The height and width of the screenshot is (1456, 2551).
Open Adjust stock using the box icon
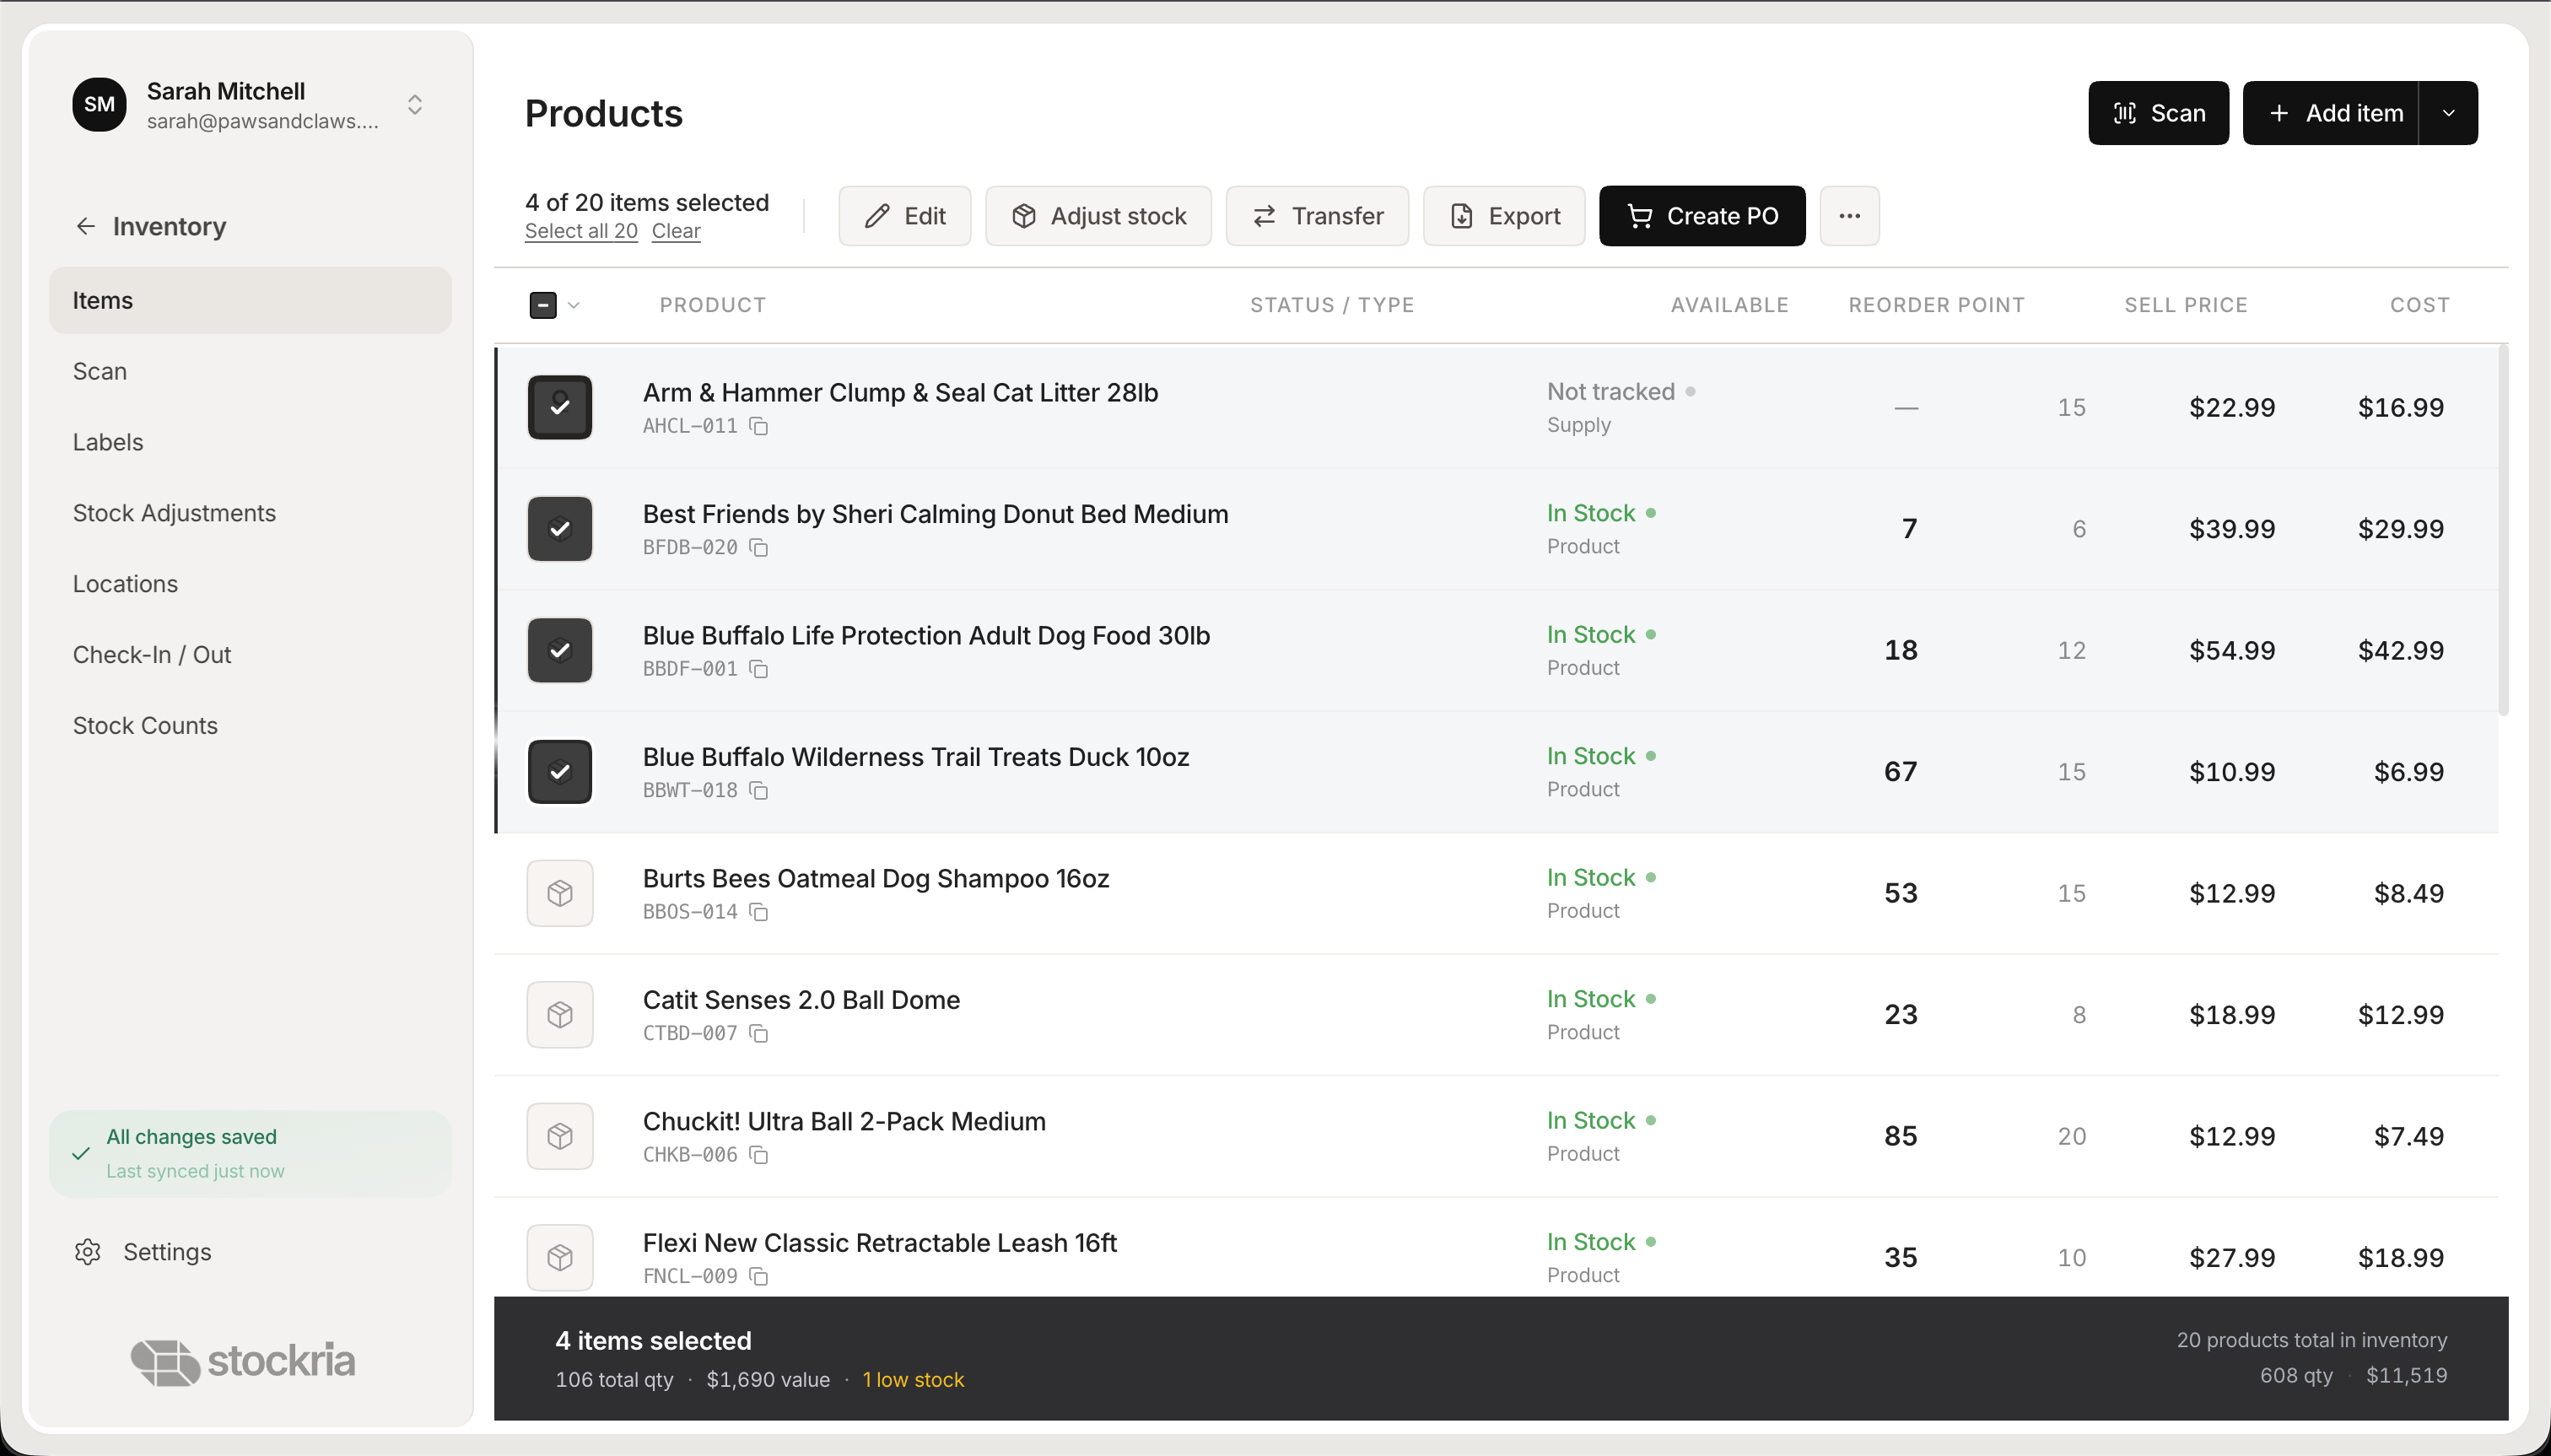1023,215
